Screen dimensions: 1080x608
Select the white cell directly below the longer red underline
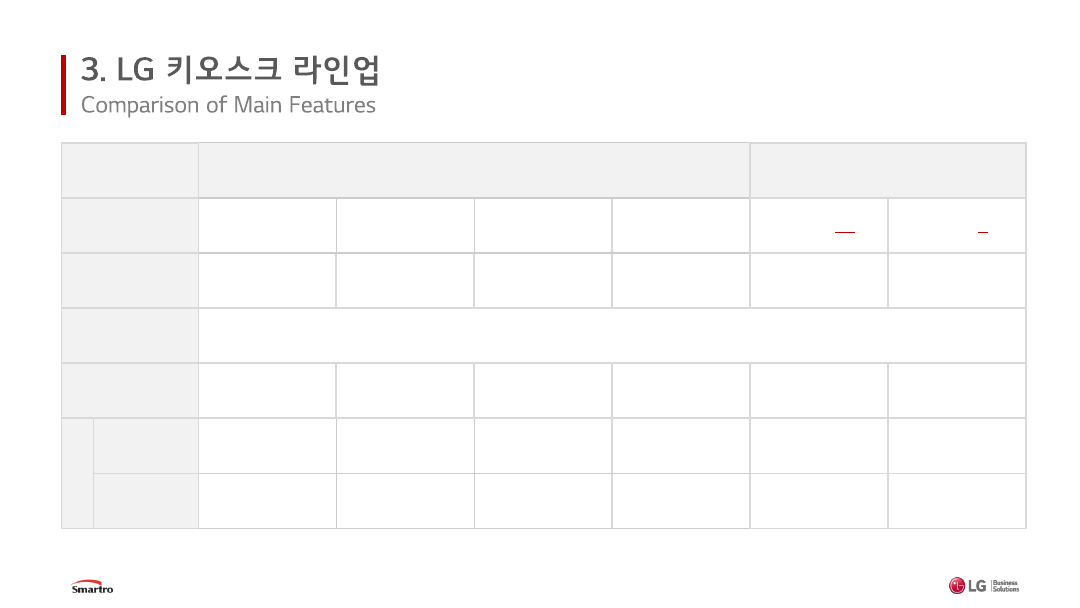tap(819, 281)
